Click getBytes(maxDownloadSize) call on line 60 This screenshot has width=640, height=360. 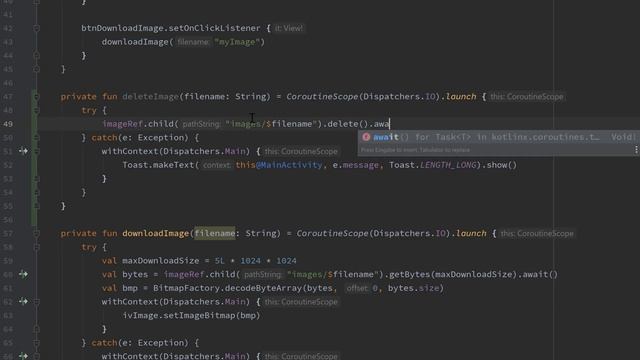coord(453,274)
